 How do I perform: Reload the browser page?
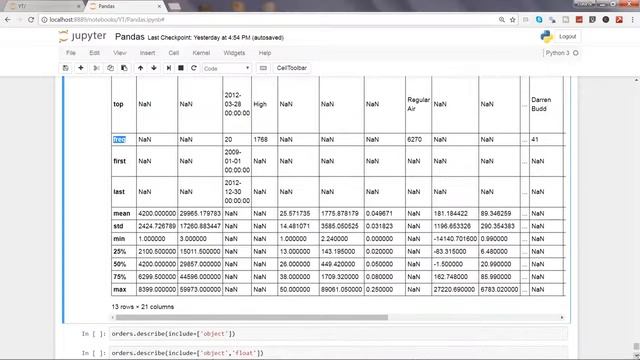pyautogui.click(x=31, y=20)
